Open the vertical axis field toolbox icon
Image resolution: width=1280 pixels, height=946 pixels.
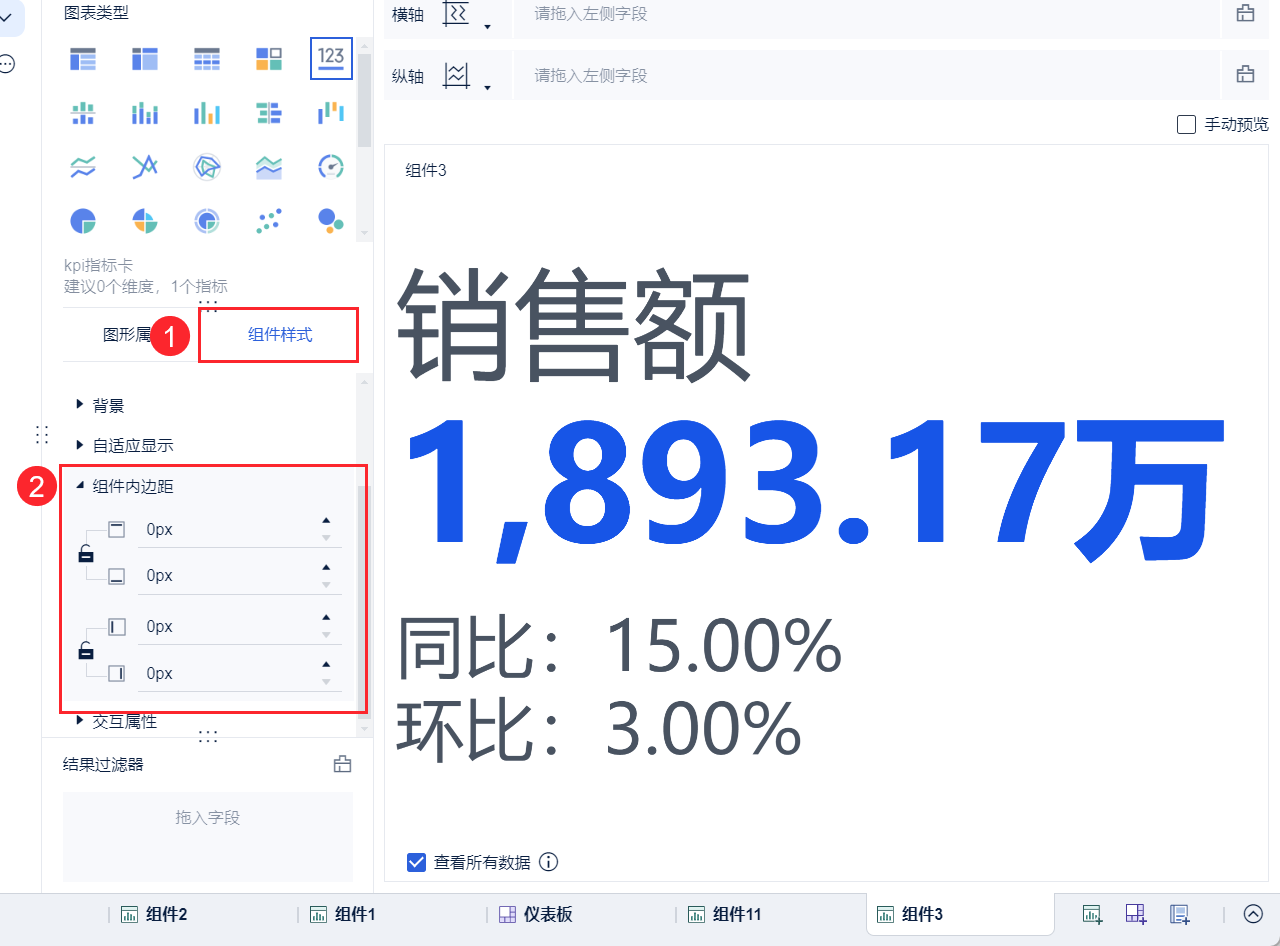point(1246,75)
